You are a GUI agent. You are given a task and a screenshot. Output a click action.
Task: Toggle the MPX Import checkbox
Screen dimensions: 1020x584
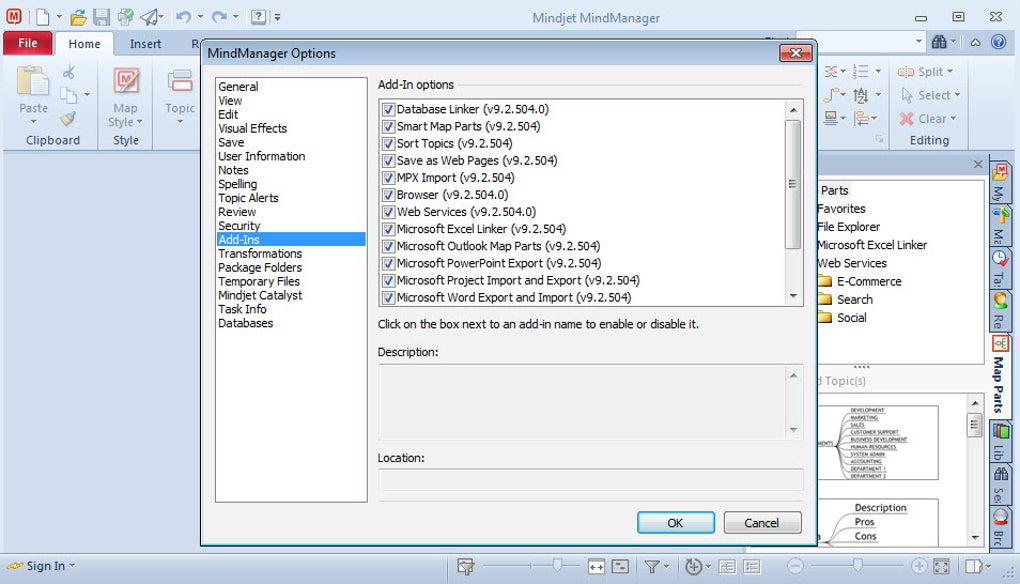point(388,178)
